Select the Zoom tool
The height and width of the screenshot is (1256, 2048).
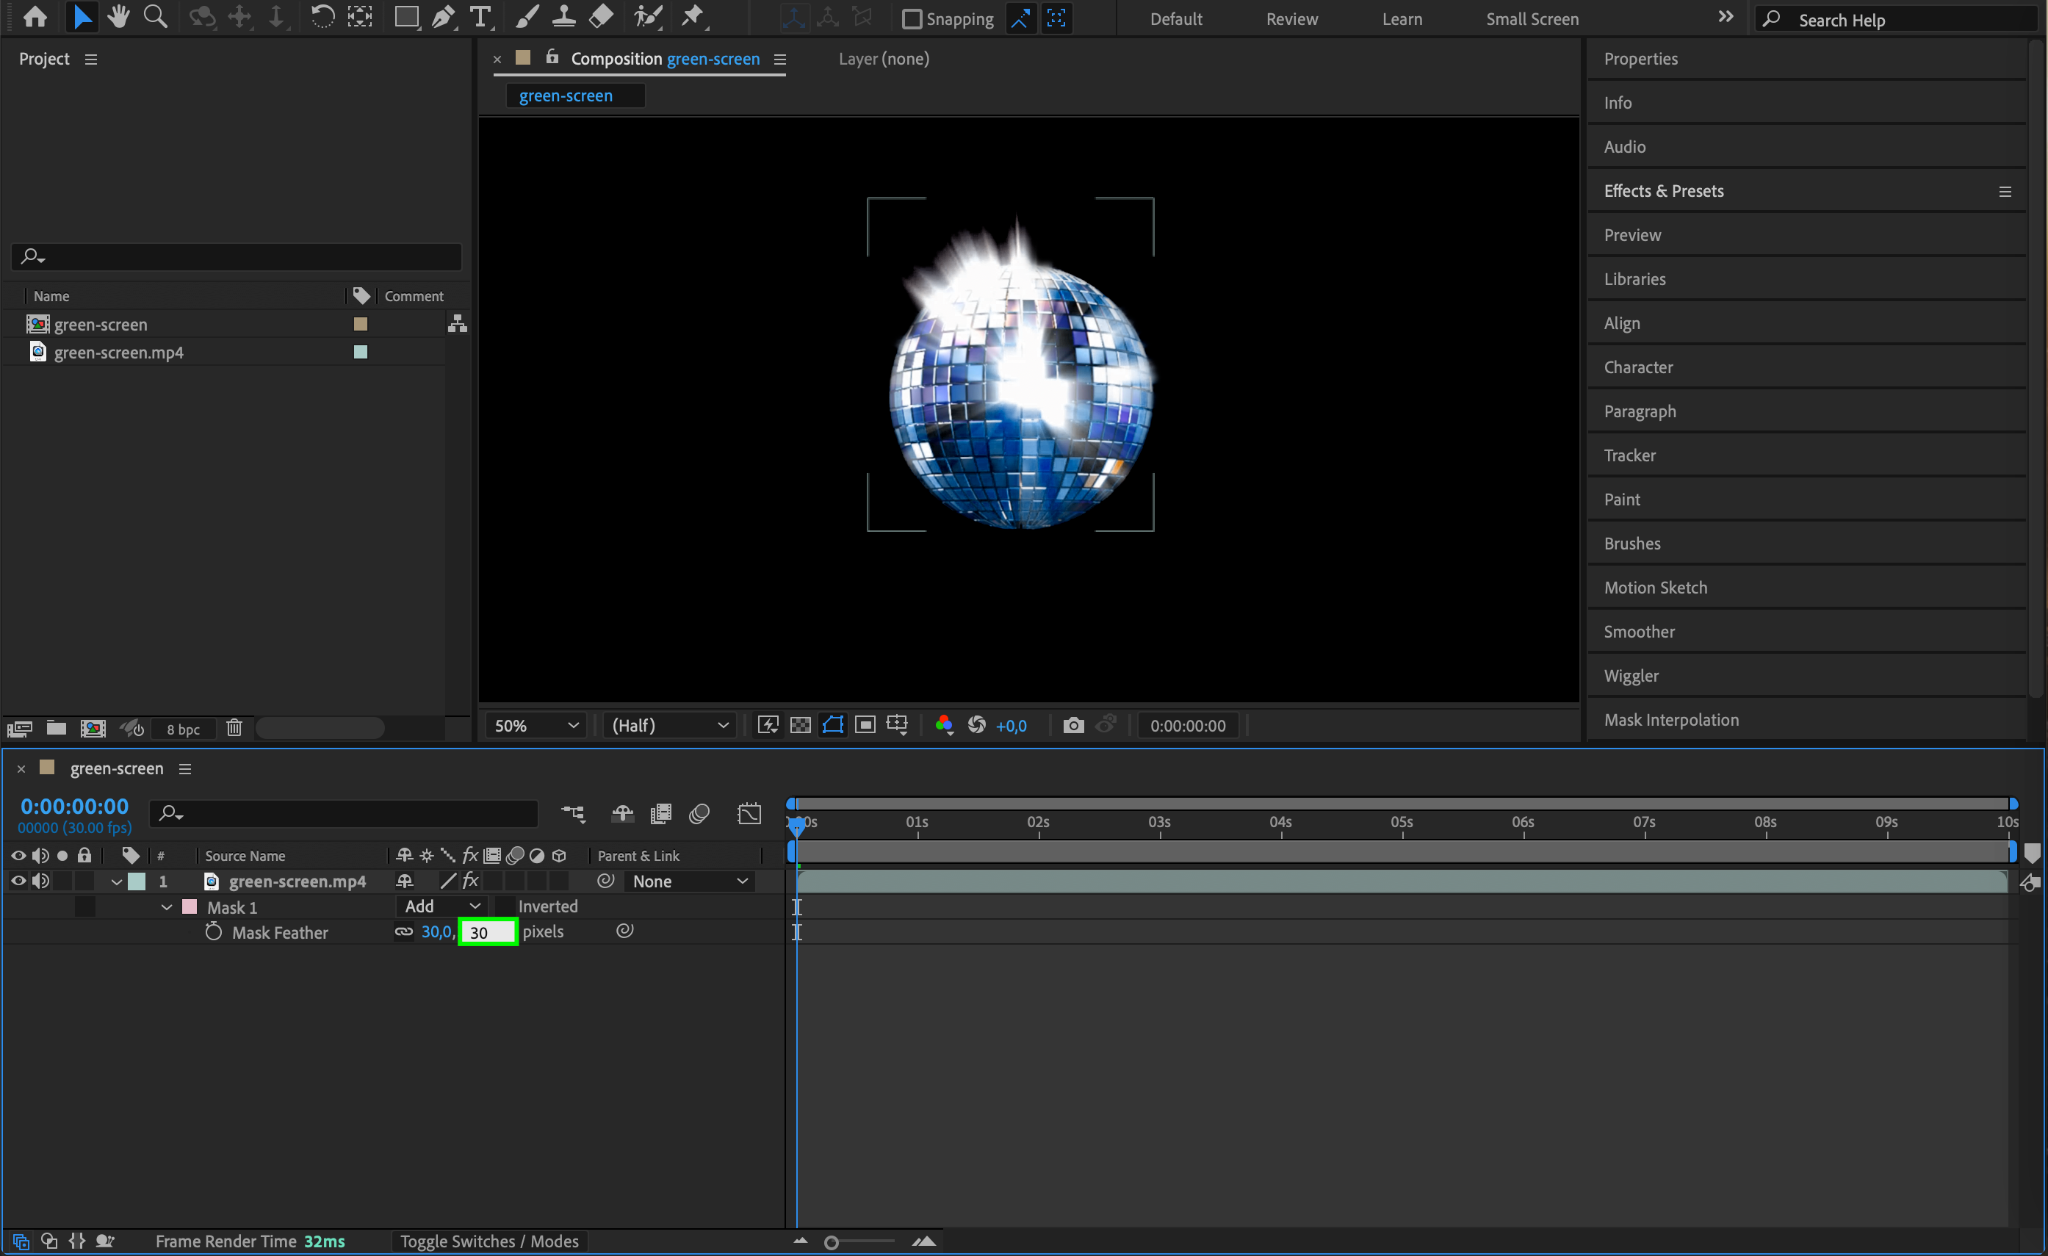click(x=155, y=17)
